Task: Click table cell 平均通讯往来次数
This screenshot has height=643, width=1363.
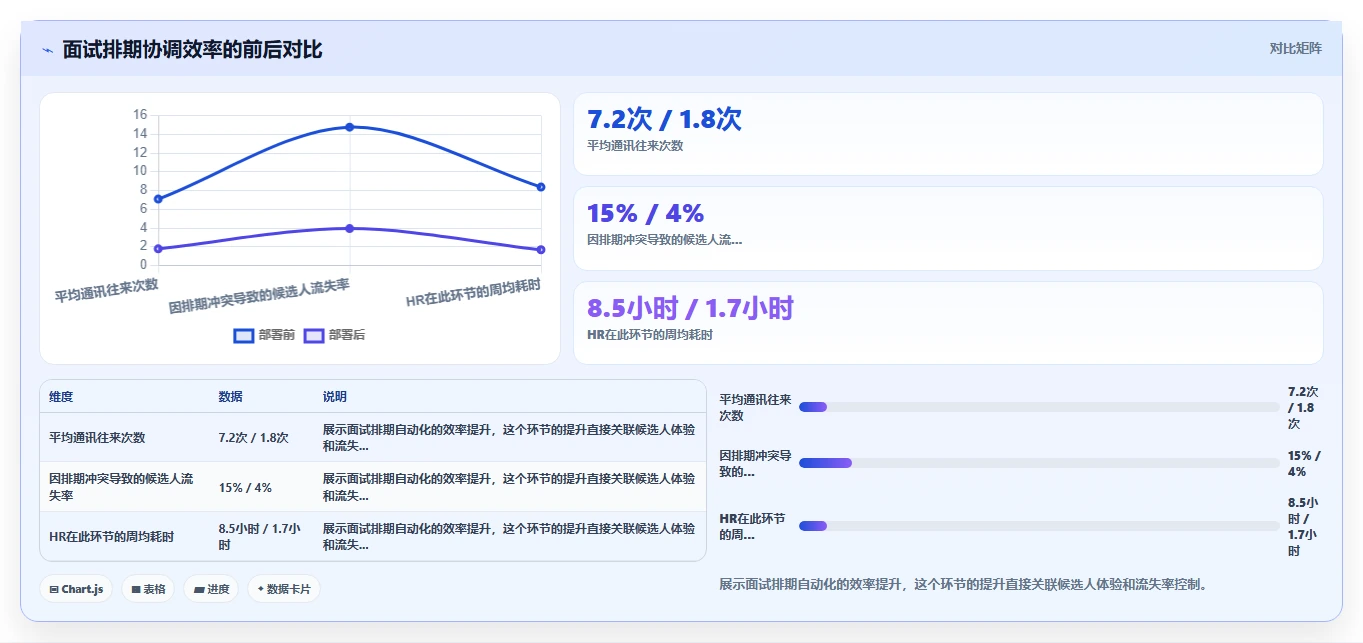Action: [x=97, y=437]
